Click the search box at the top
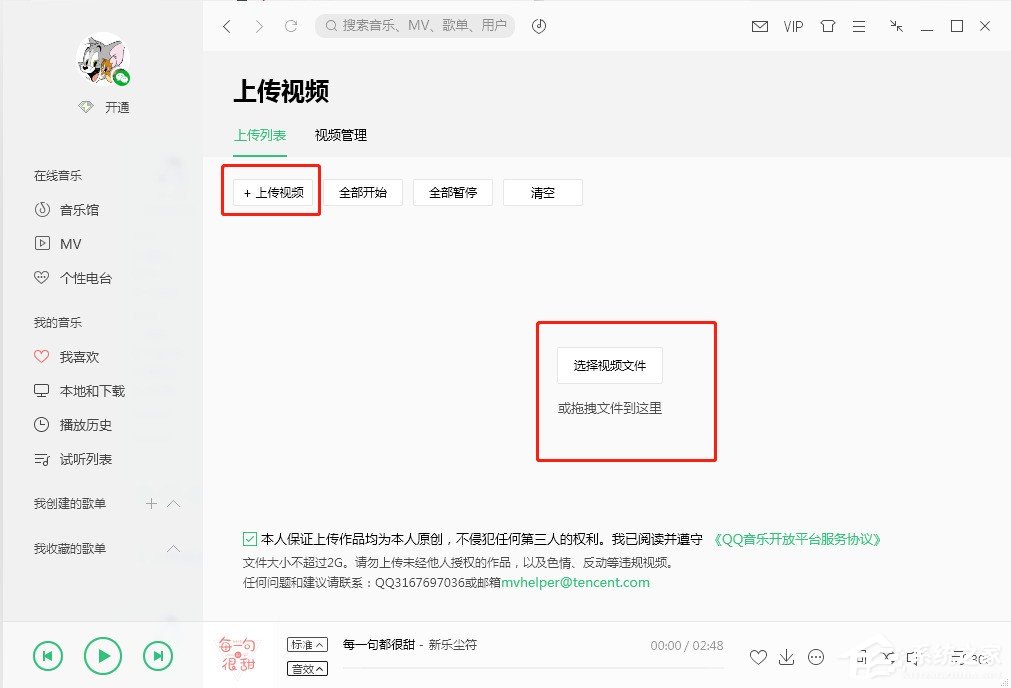This screenshot has width=1011, height=688. (x=414, y=26)
